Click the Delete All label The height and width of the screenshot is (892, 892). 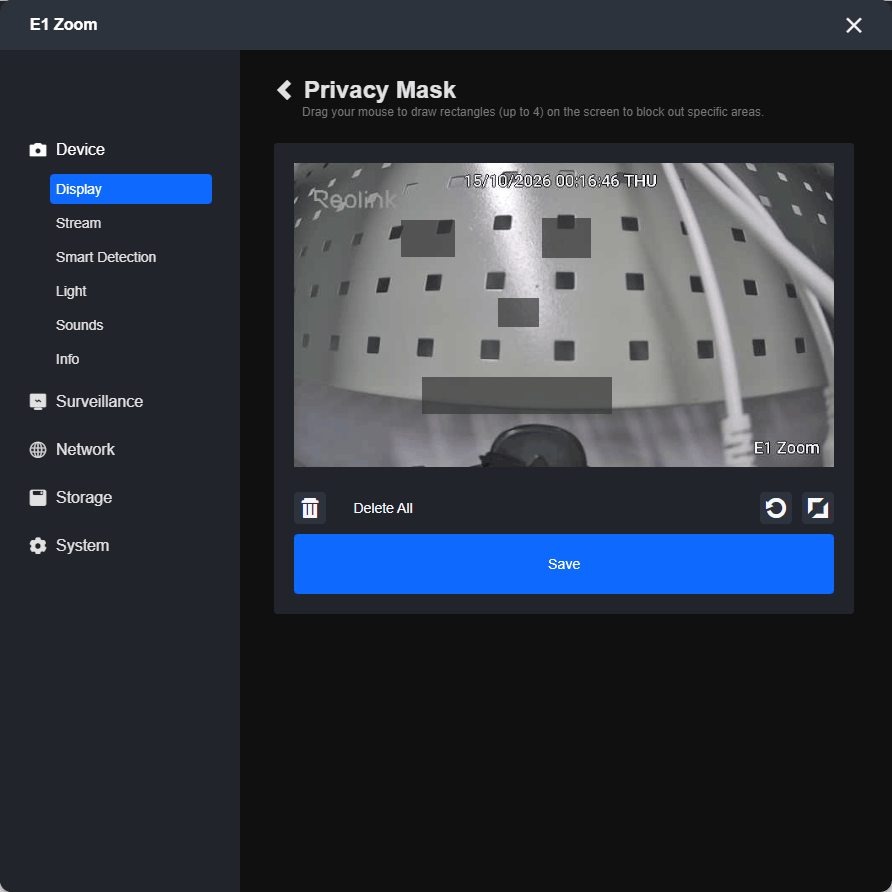pos(383,508)
